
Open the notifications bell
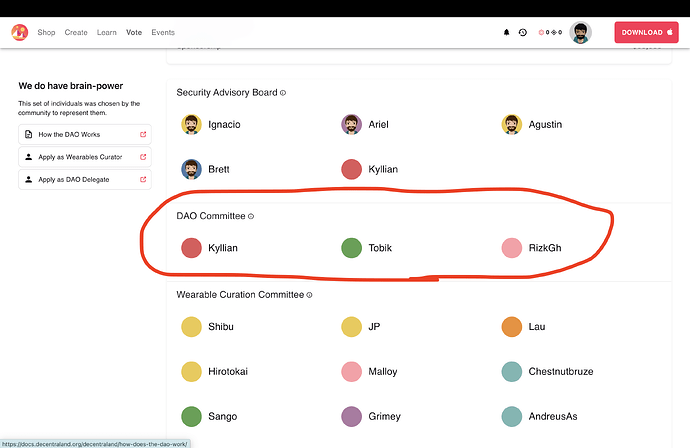point(506,32)
